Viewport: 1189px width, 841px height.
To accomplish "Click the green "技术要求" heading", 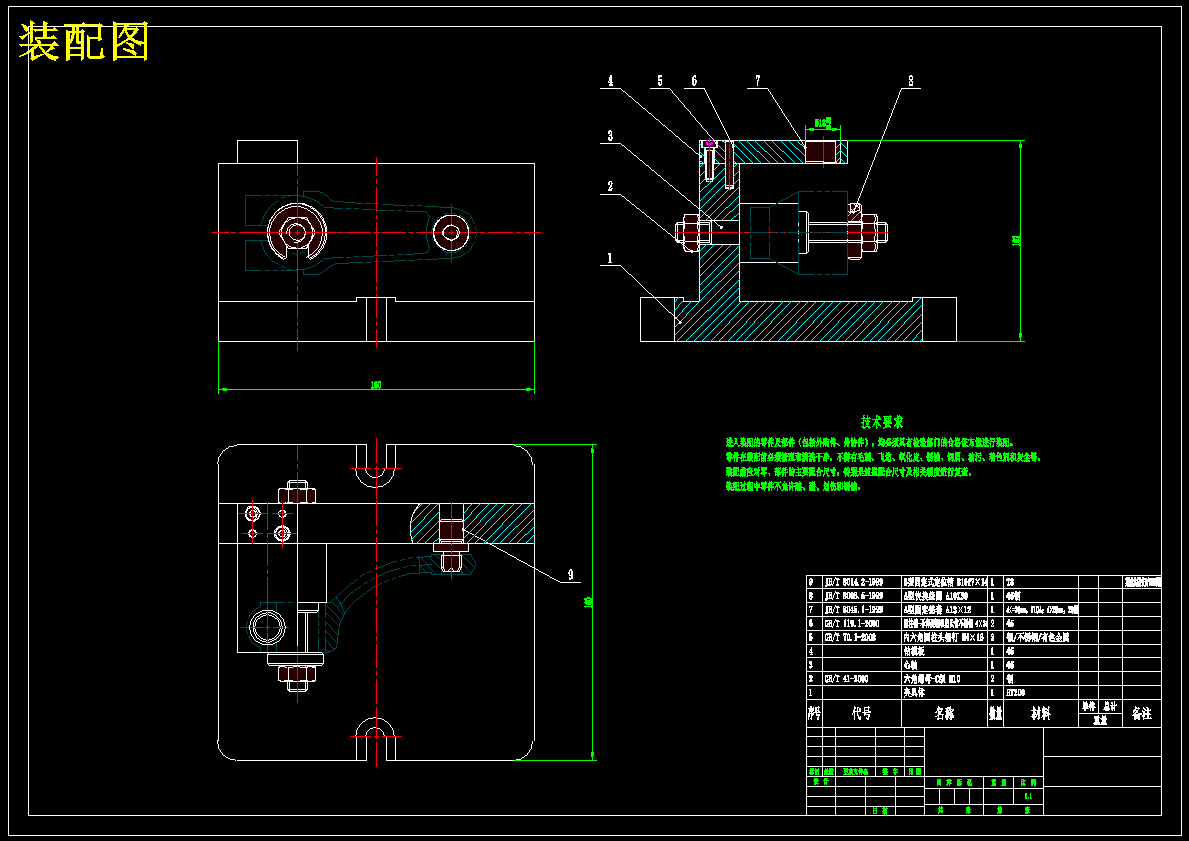I will pyautogui.click(x=882, y=422).
